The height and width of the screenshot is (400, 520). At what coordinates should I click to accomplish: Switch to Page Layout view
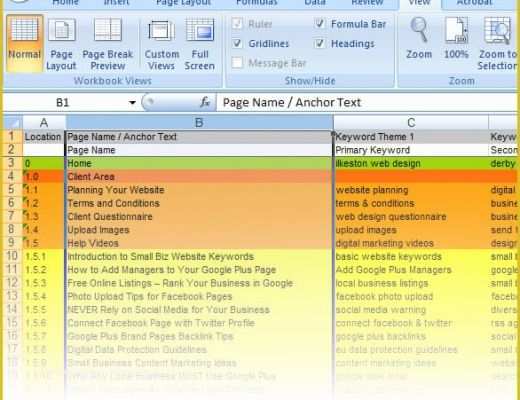[x=62, y=43]
